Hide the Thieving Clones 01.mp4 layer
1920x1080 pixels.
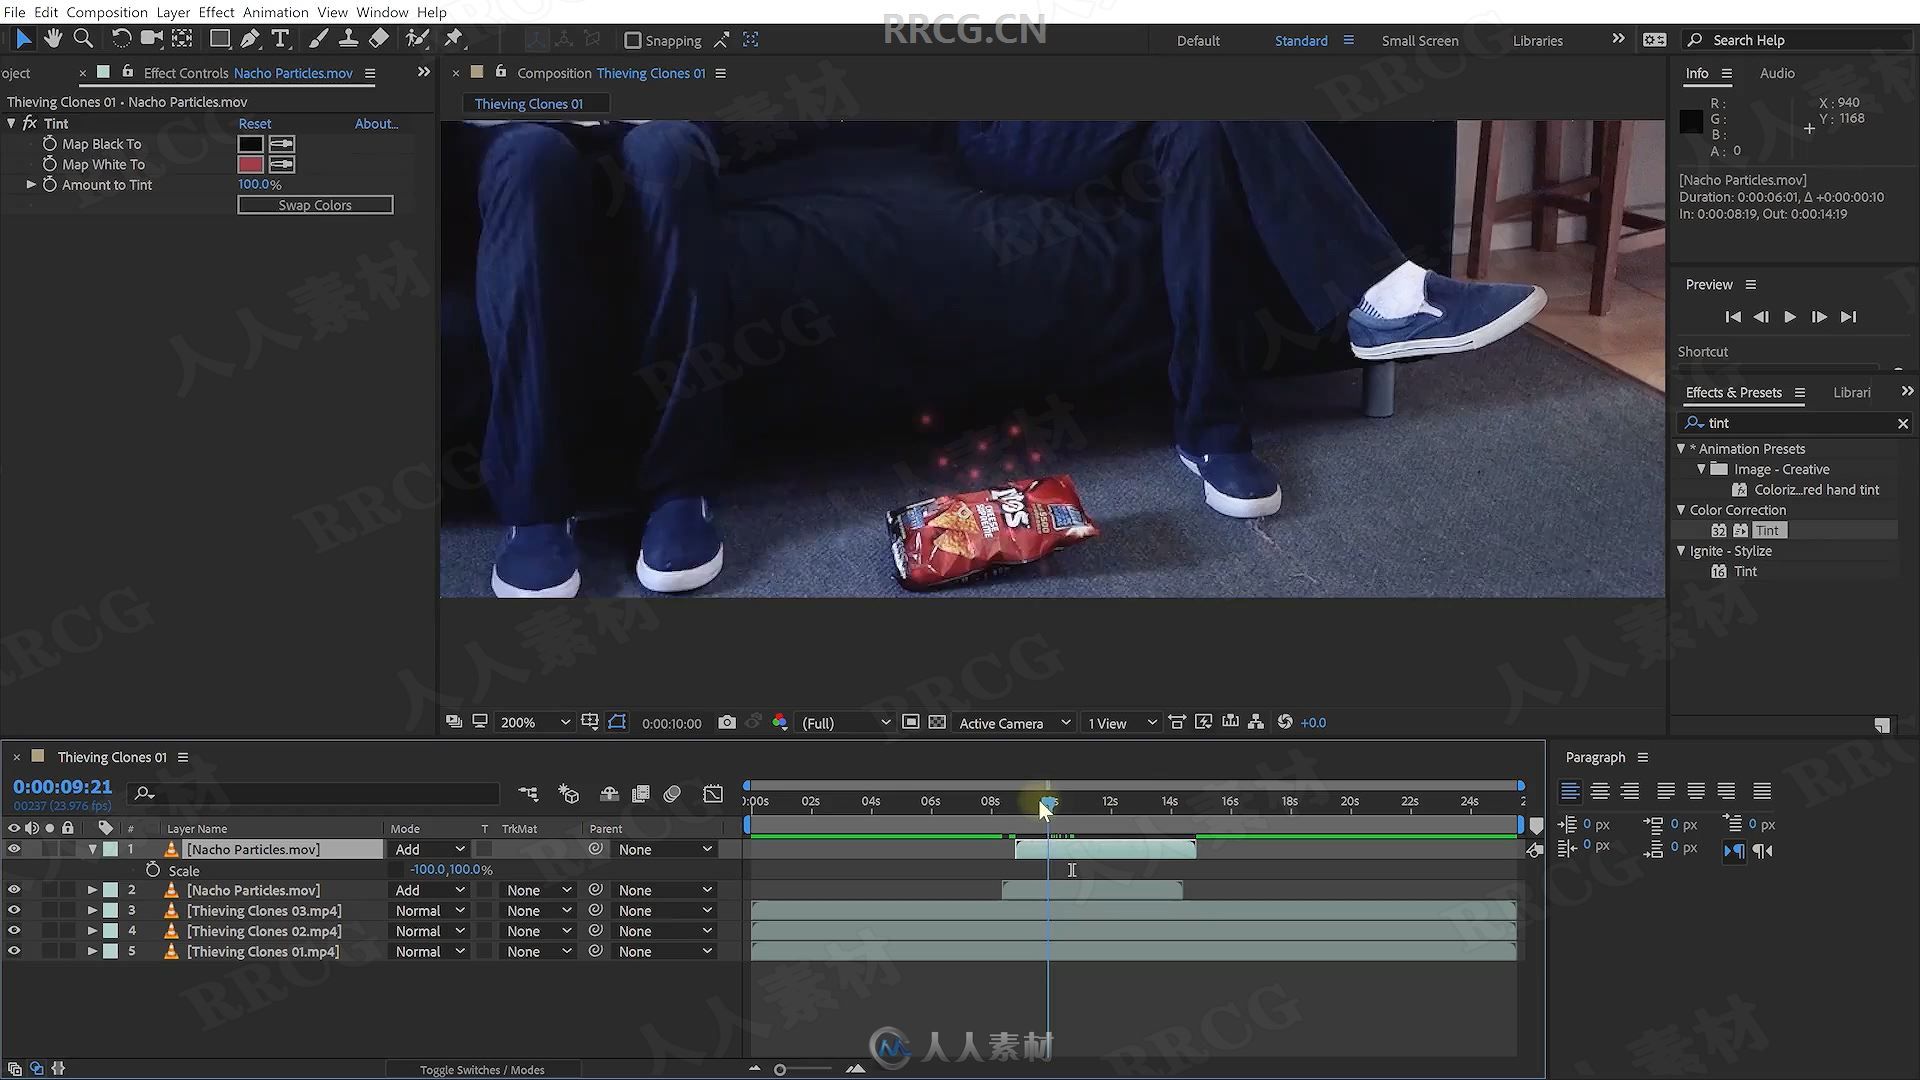click(x=14, y=951)
